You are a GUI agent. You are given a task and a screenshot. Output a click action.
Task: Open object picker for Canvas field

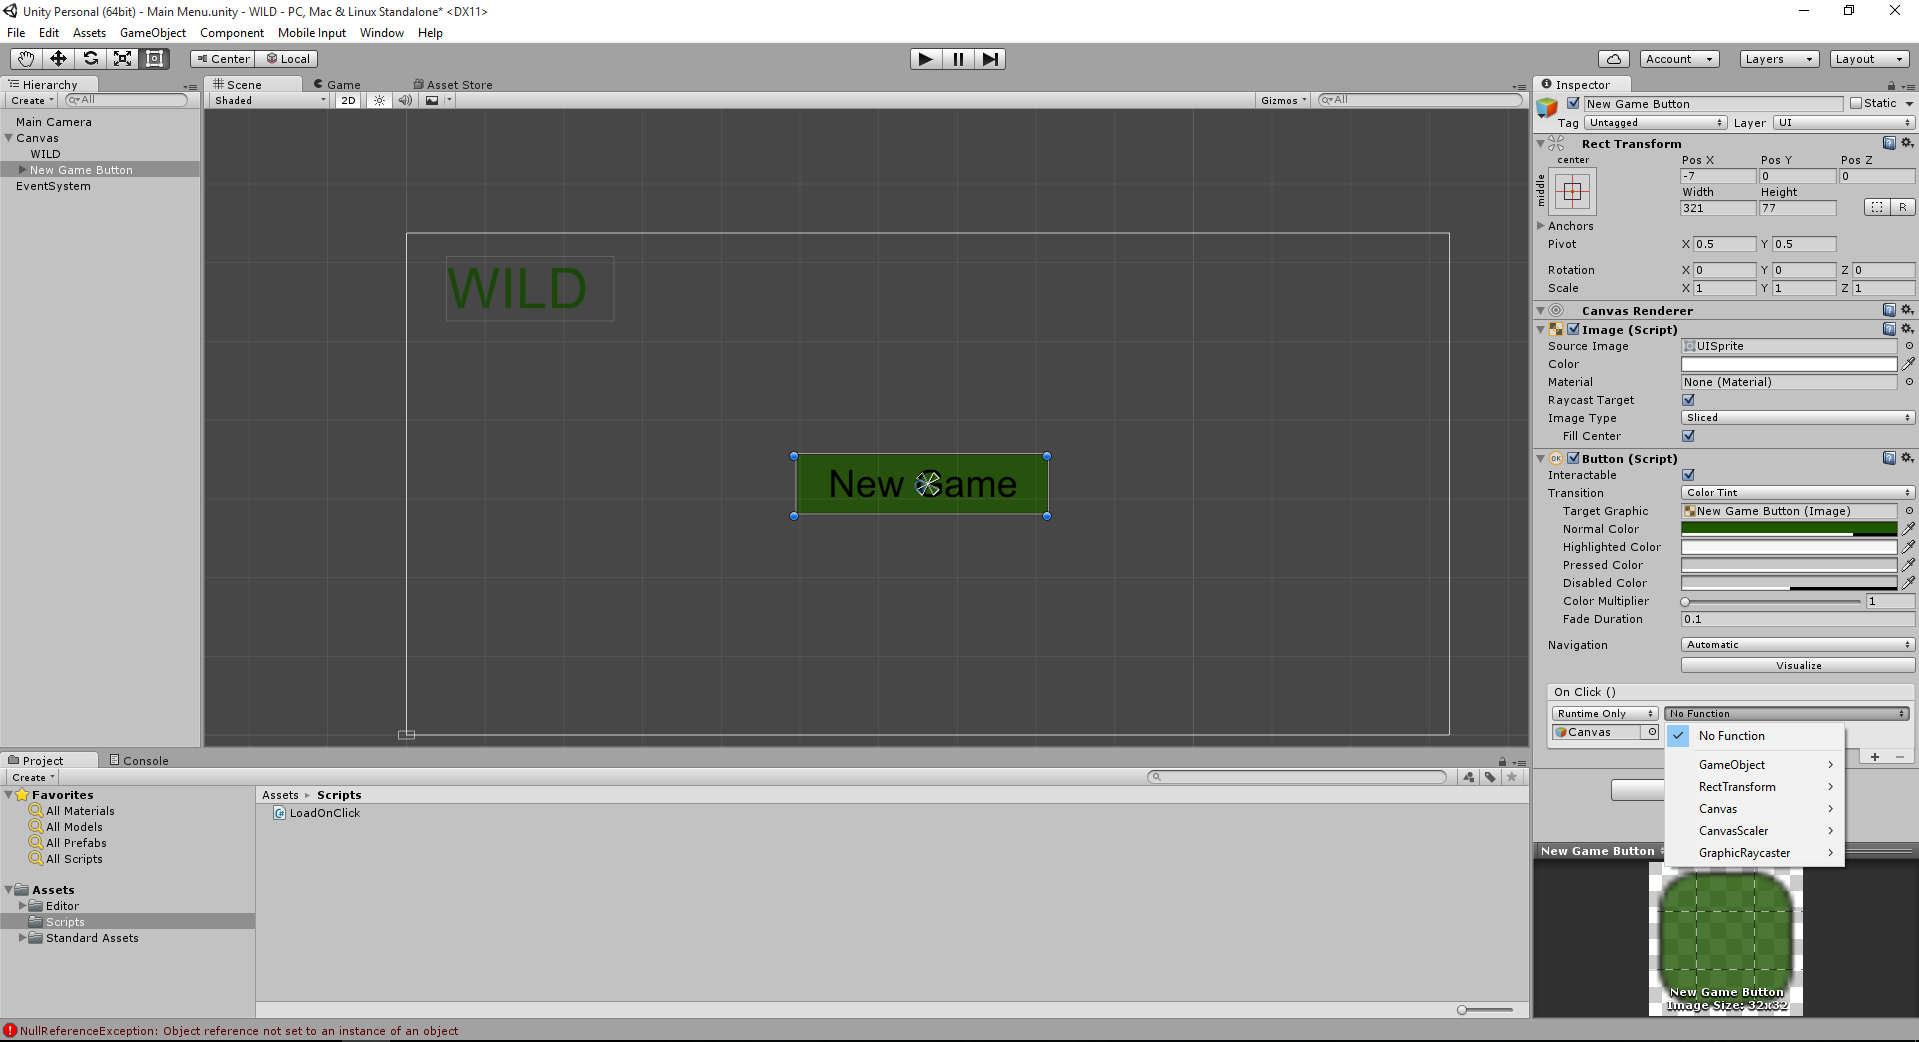[x=1652, y=732]
